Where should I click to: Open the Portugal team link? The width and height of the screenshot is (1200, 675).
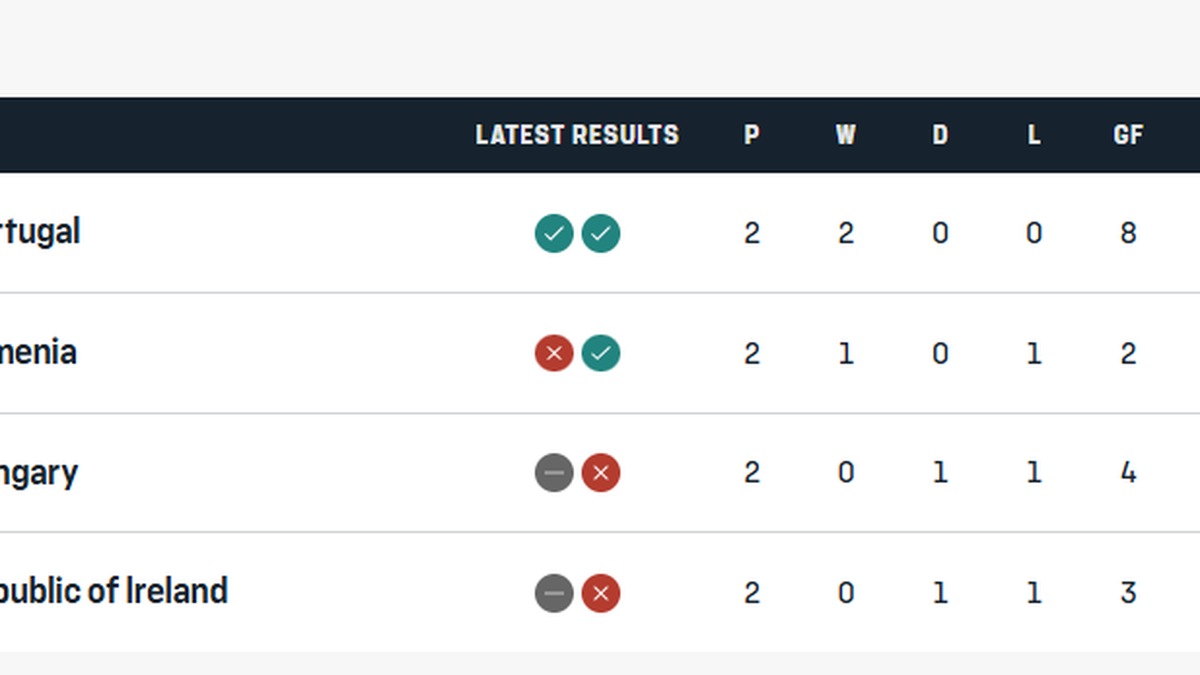(38, 232)
